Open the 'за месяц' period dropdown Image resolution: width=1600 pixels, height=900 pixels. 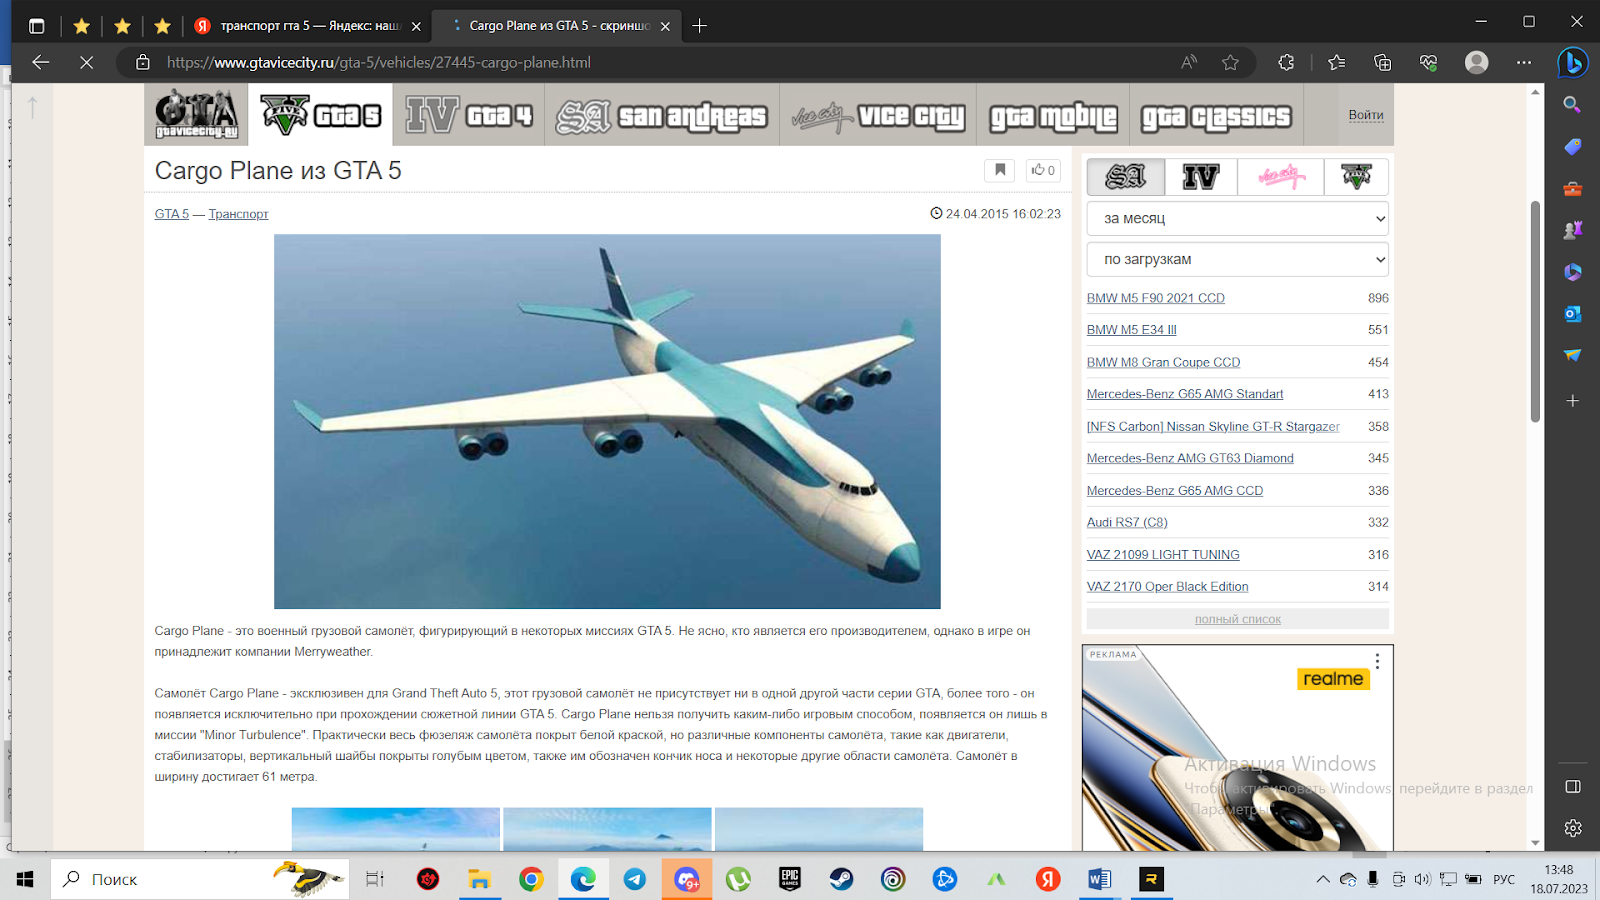[1238, 219]
